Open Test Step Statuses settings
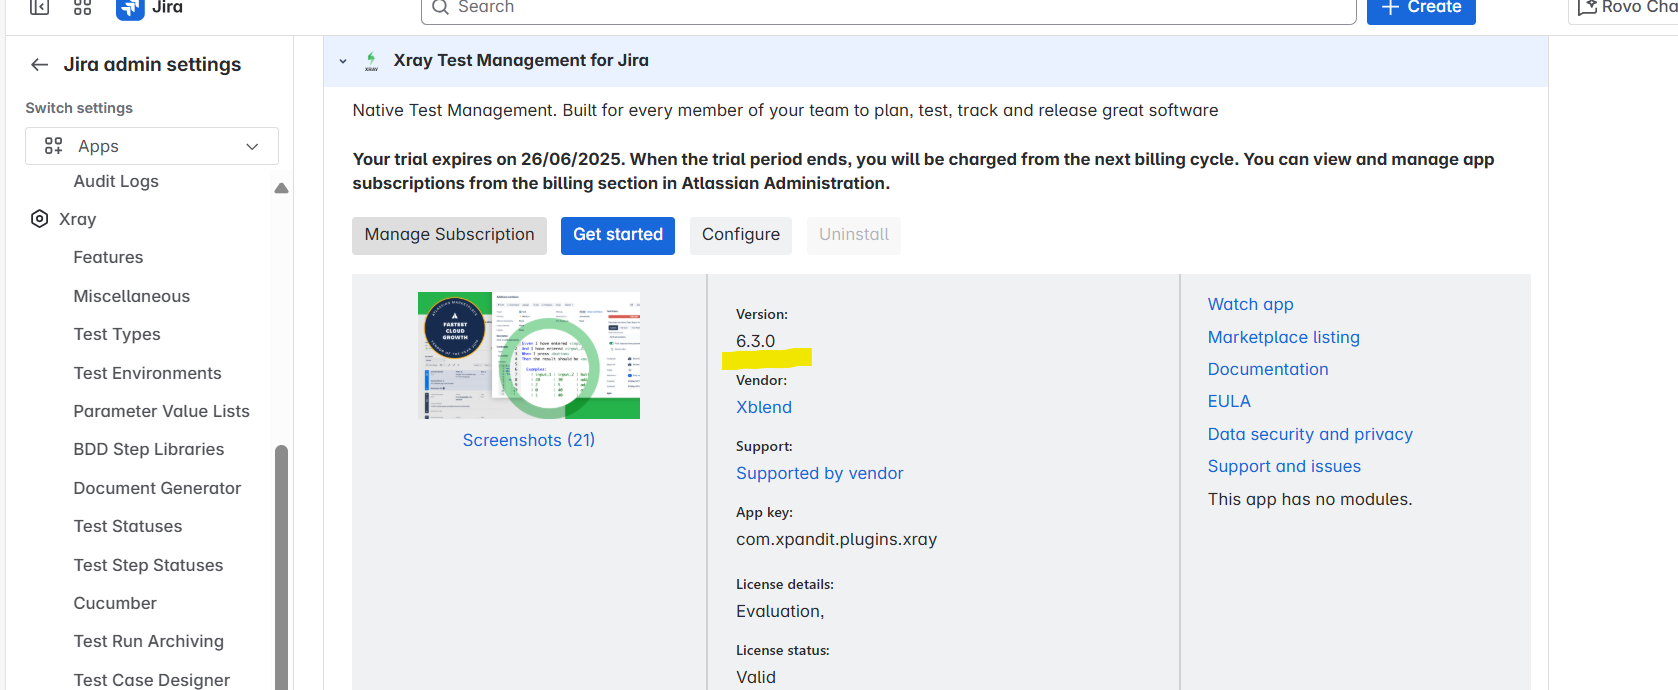 pos(149,565)
